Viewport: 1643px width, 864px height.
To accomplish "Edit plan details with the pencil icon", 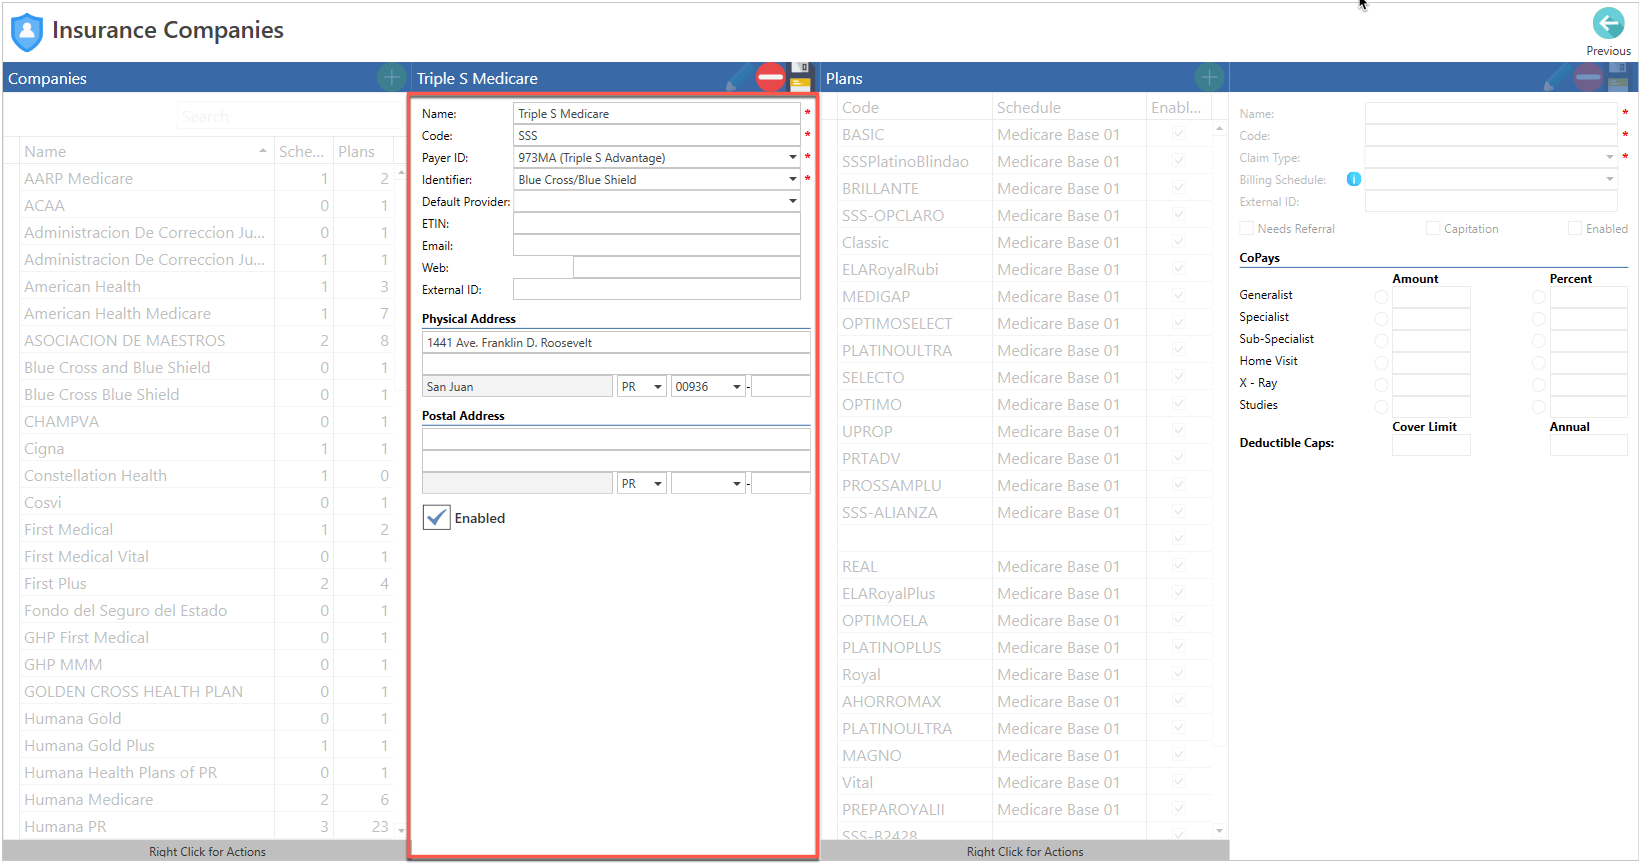I will [x=1557, y=77].
